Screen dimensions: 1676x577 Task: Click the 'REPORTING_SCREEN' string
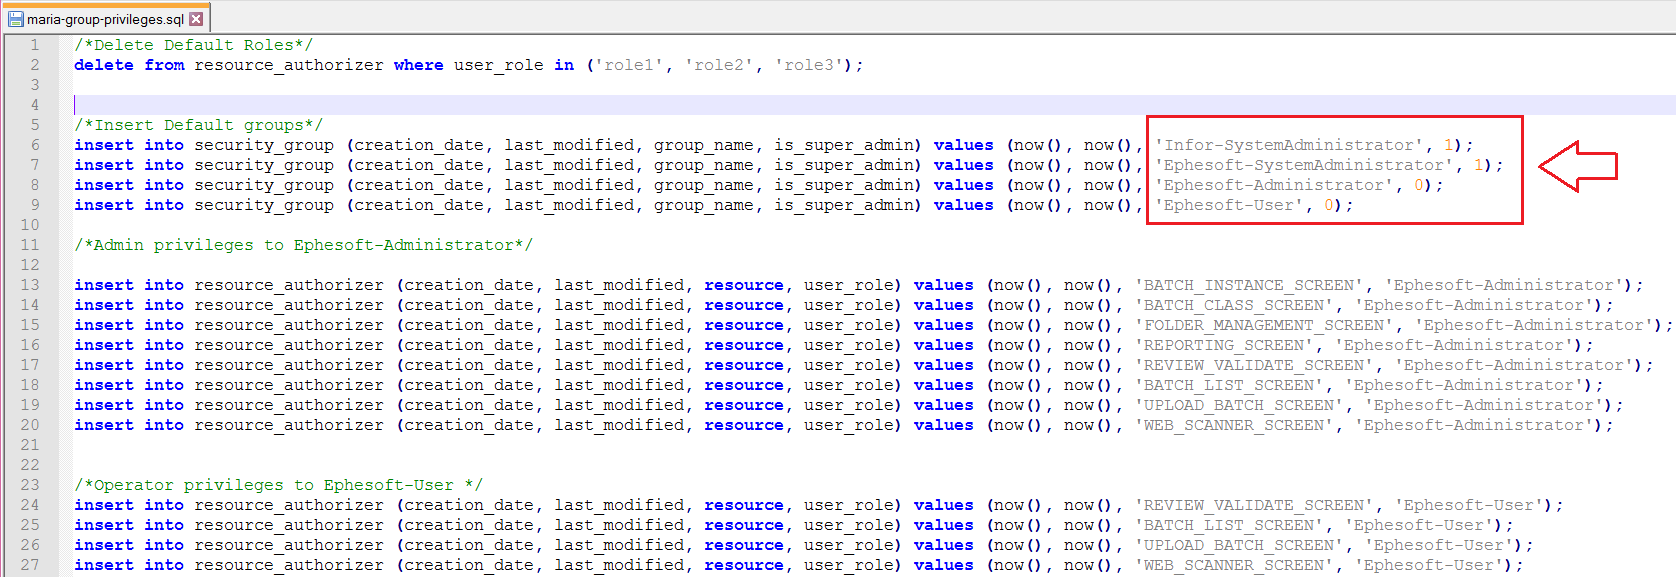pyautogui.click(x=1224, y=345)
